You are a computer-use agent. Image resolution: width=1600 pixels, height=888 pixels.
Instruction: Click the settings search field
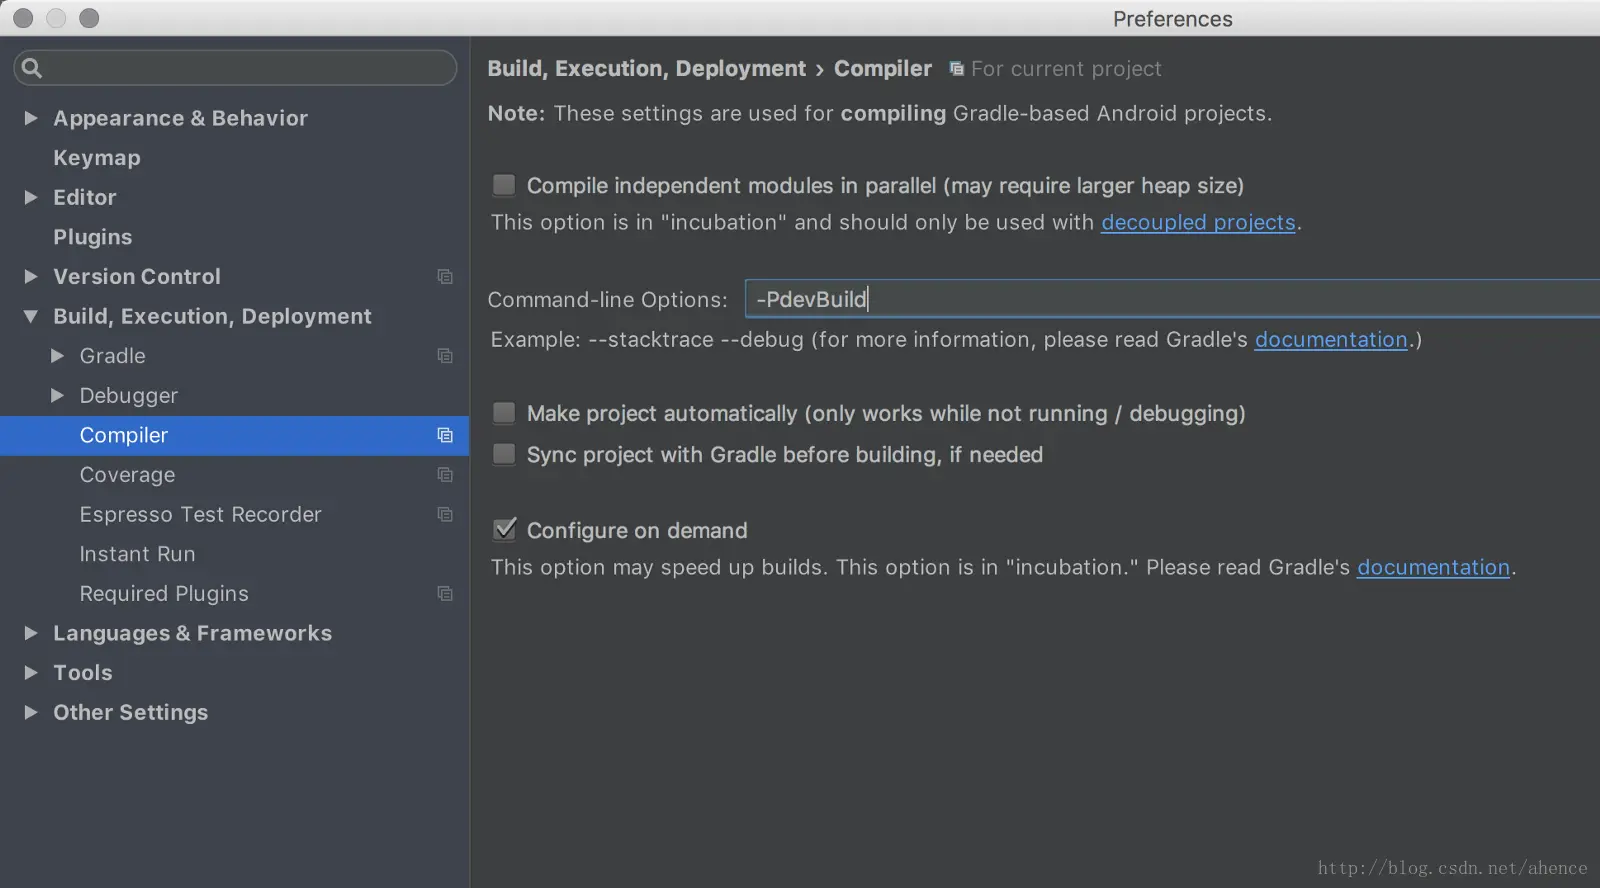[236, 68]
